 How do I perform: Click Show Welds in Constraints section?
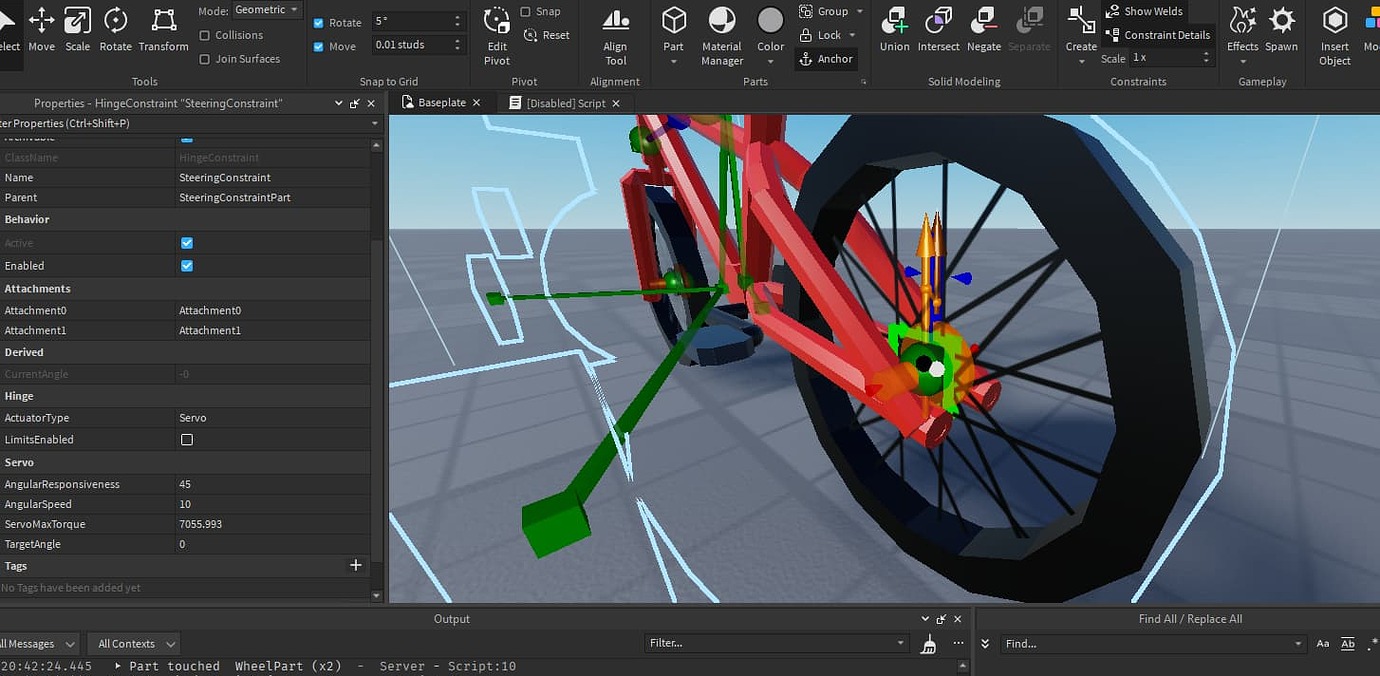1144,11
